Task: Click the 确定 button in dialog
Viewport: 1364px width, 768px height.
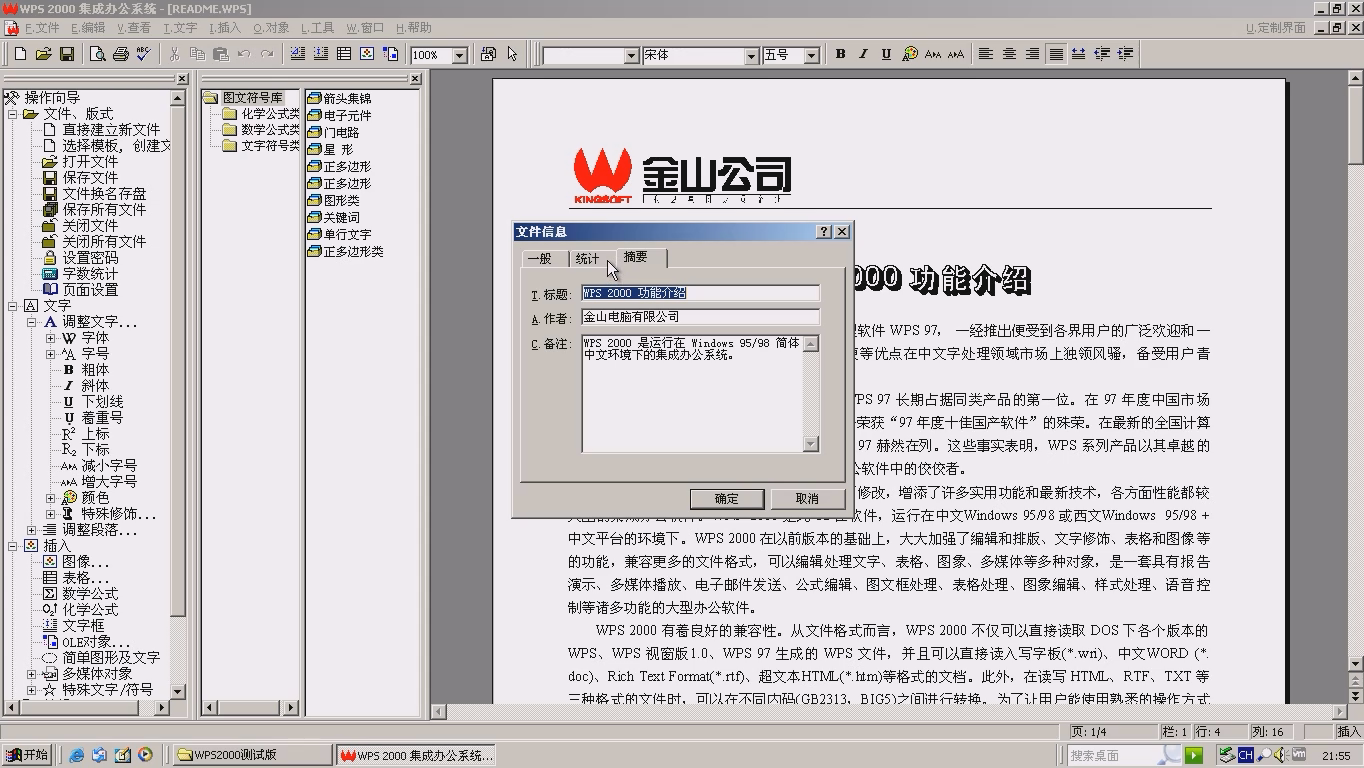Action: point(727,499)
